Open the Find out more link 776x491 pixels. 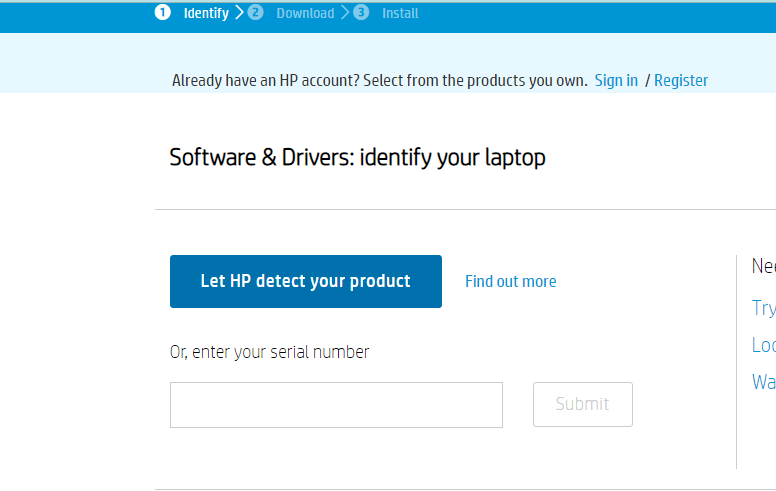coord(511,282)
